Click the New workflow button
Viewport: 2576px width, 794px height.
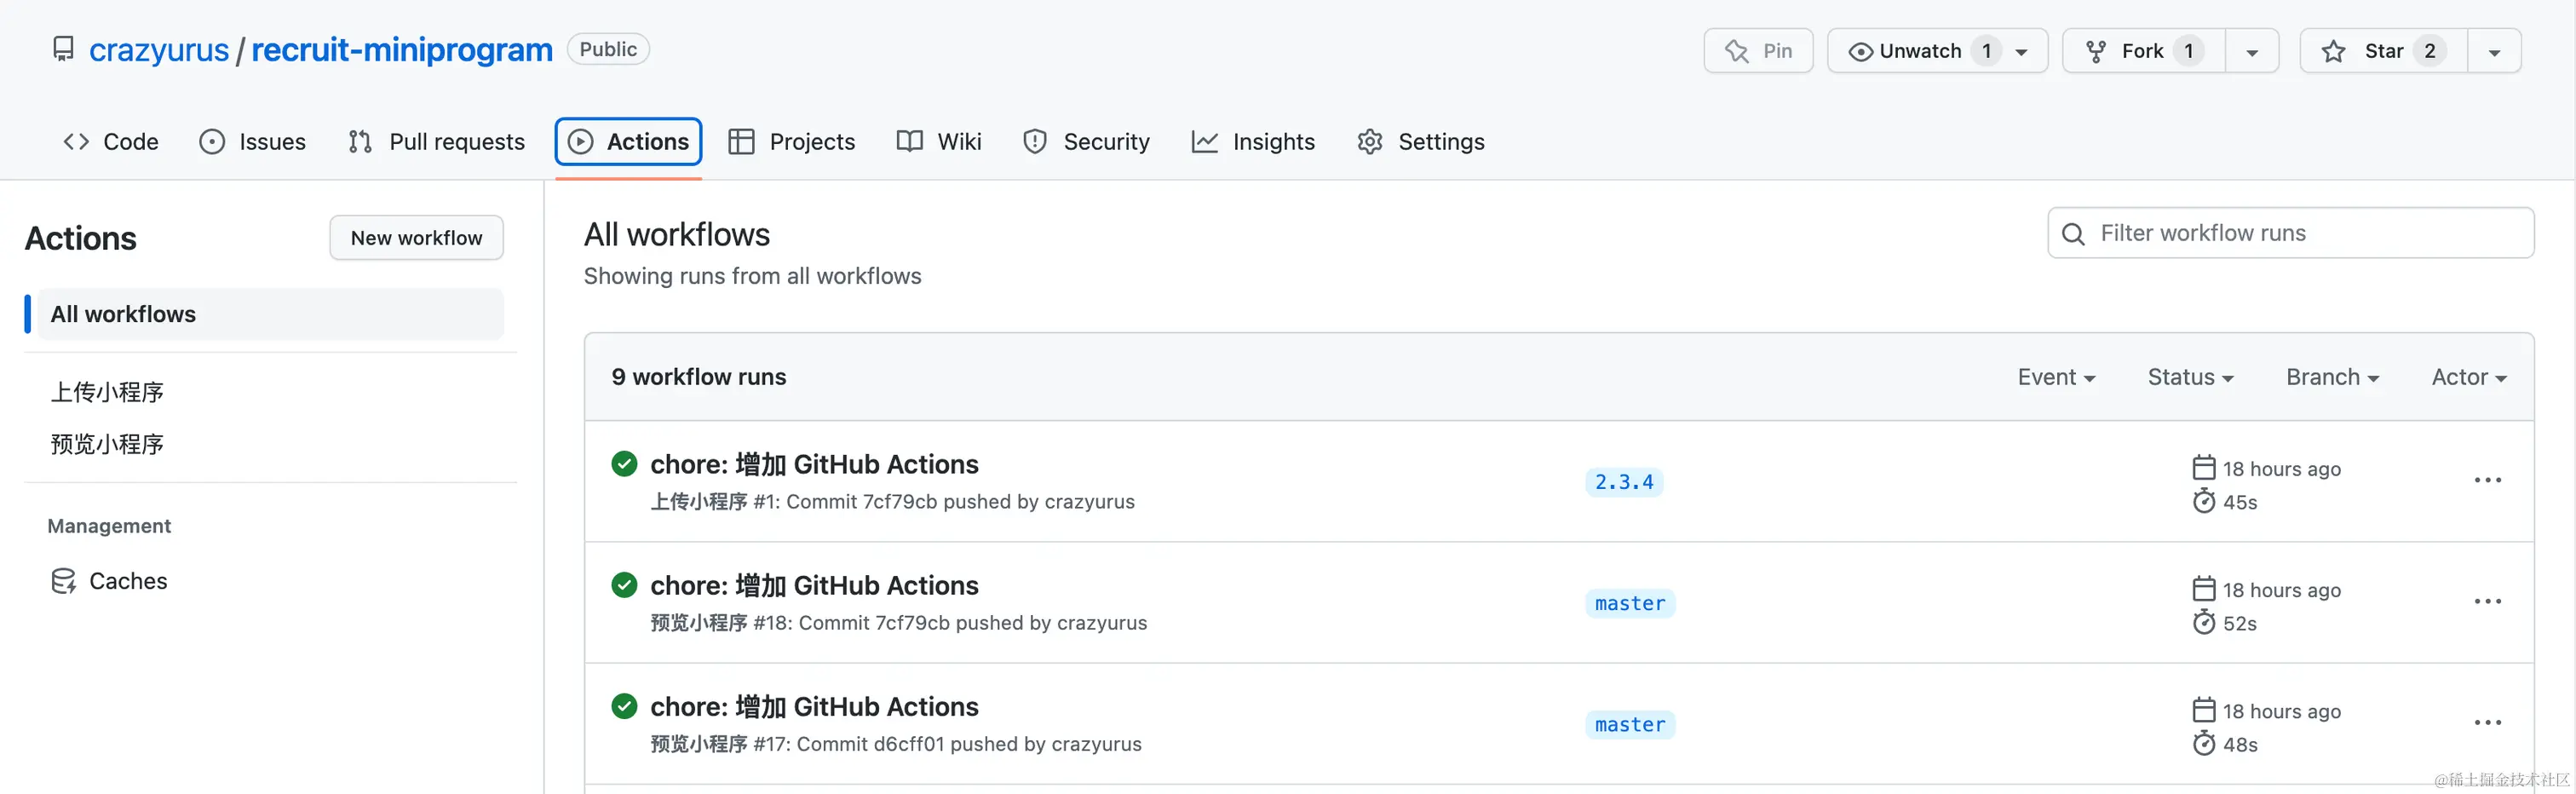[x=416, y=238]
